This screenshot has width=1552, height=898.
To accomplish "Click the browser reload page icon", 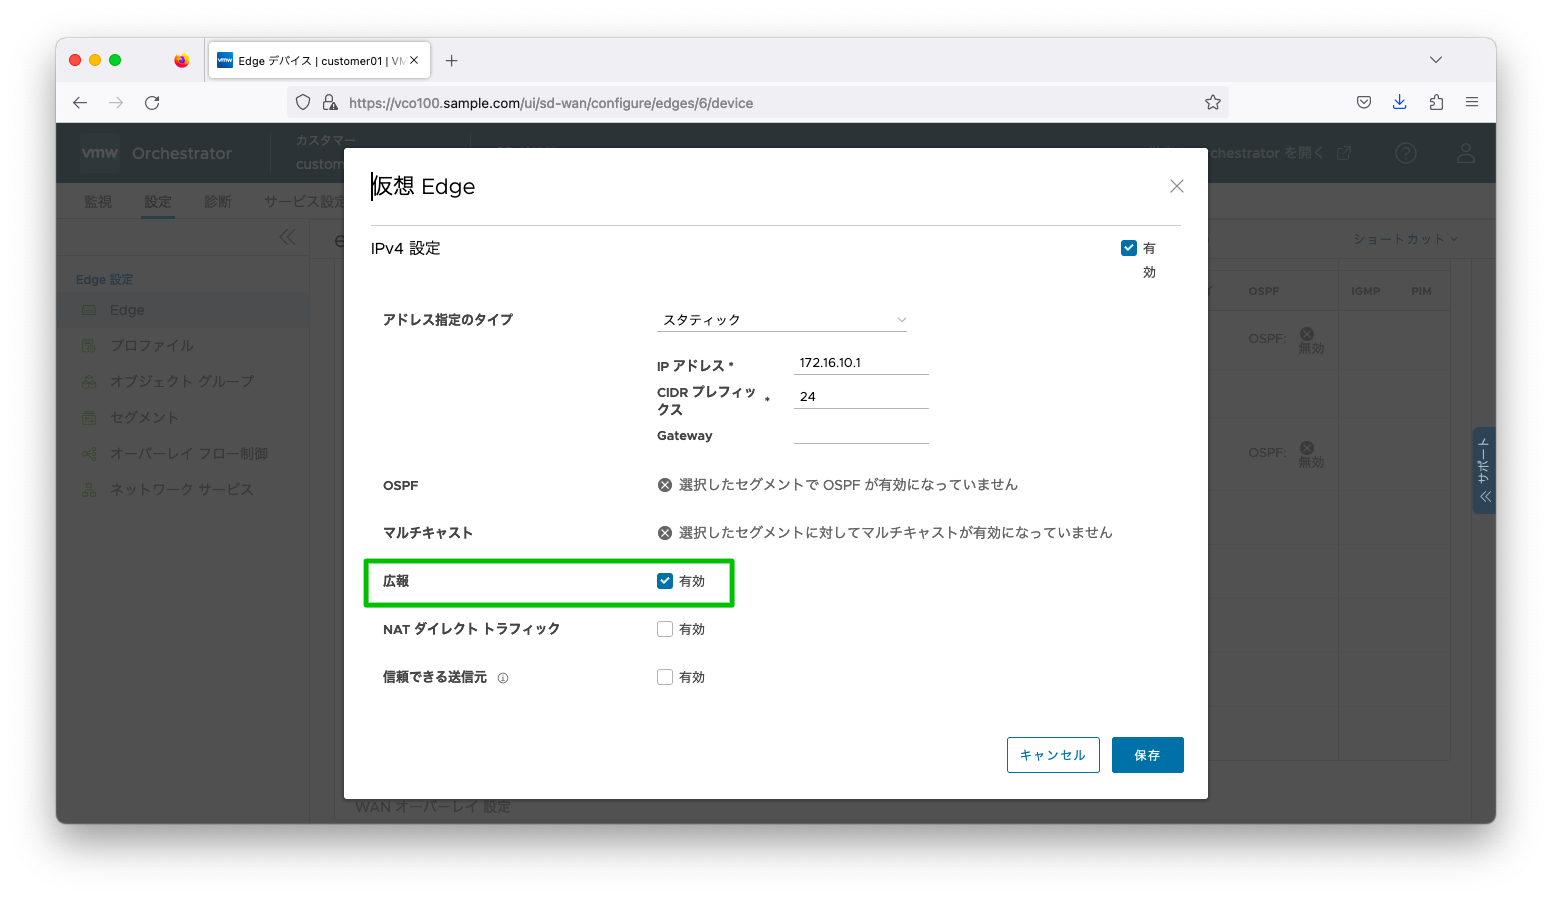I will click(x=152, y=103).
